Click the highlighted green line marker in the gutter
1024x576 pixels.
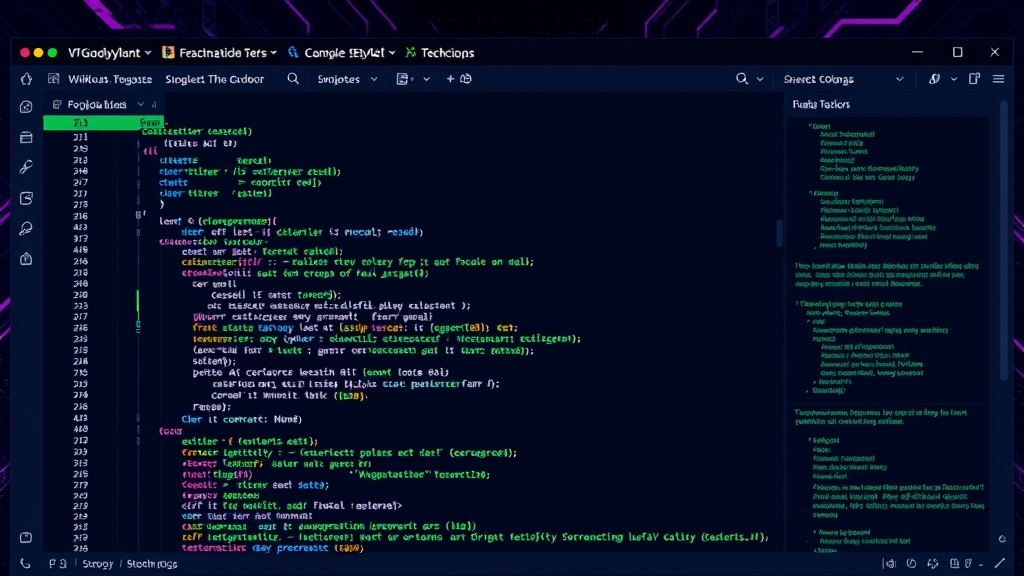coord(75,122)
